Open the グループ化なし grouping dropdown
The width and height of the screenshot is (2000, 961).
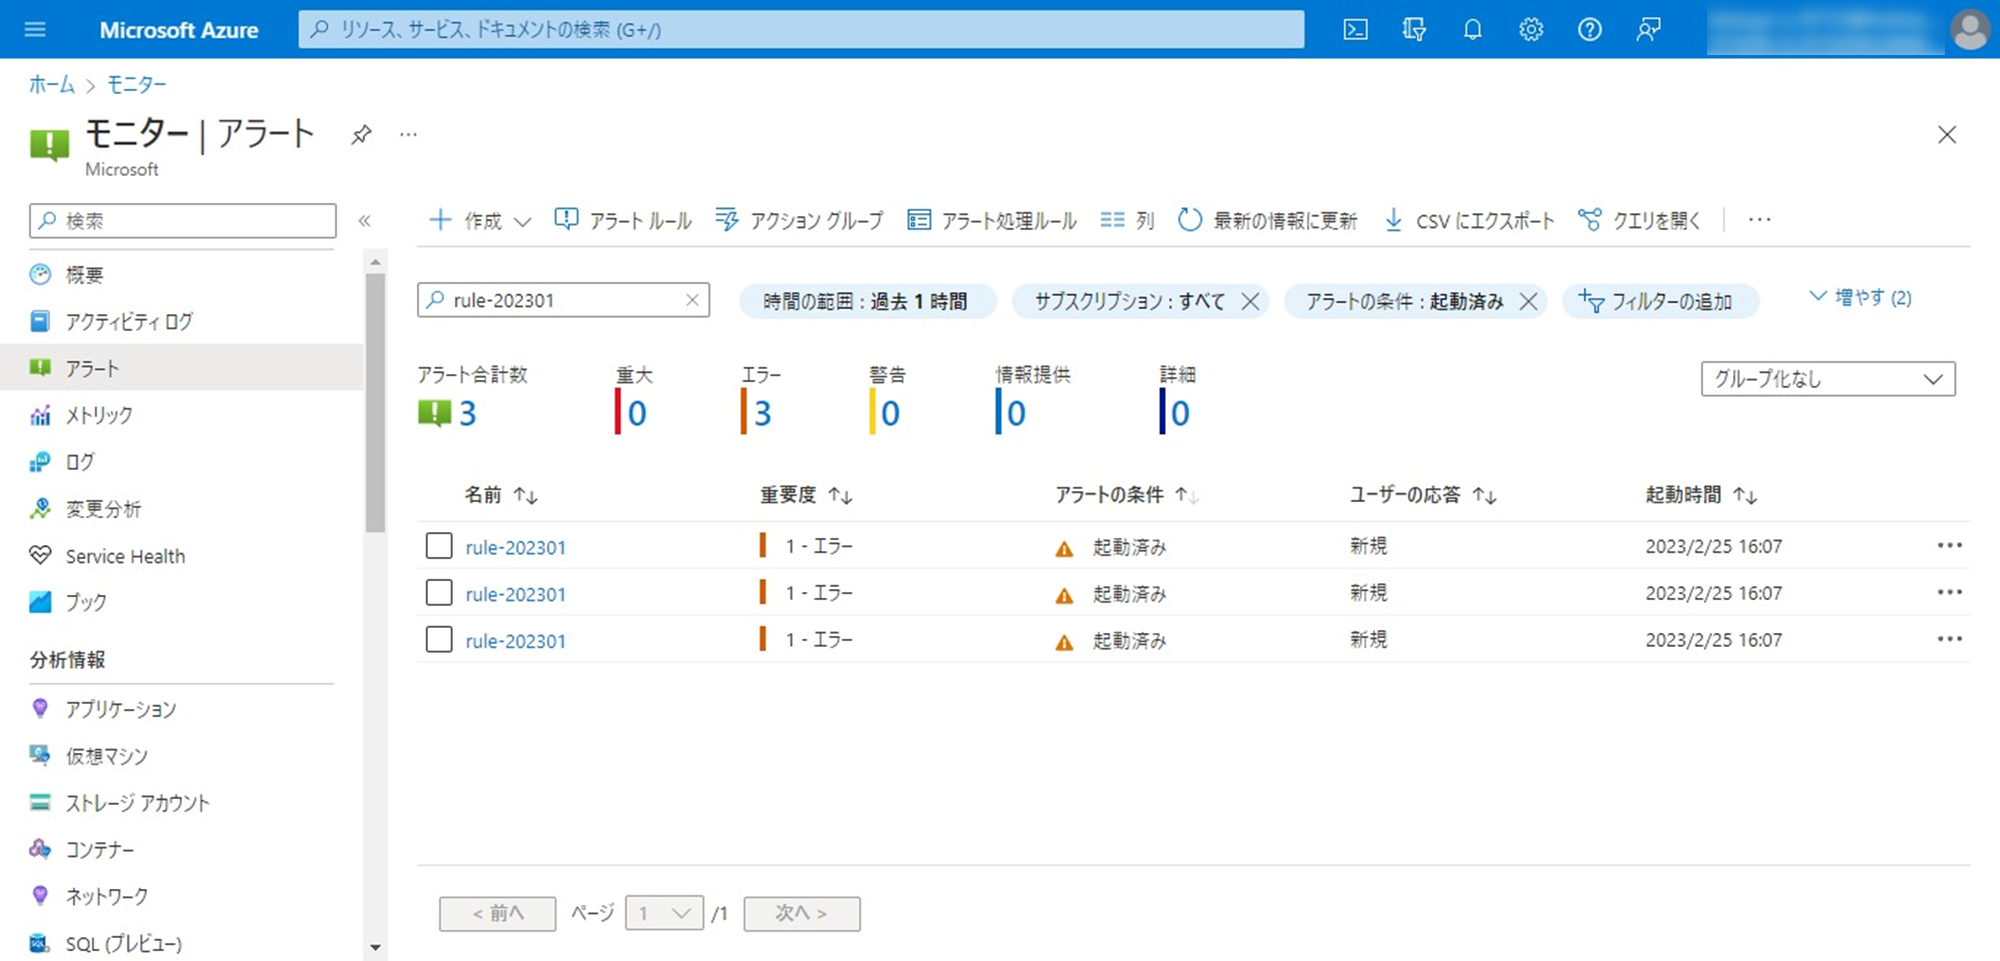[x=1828, y=379]
